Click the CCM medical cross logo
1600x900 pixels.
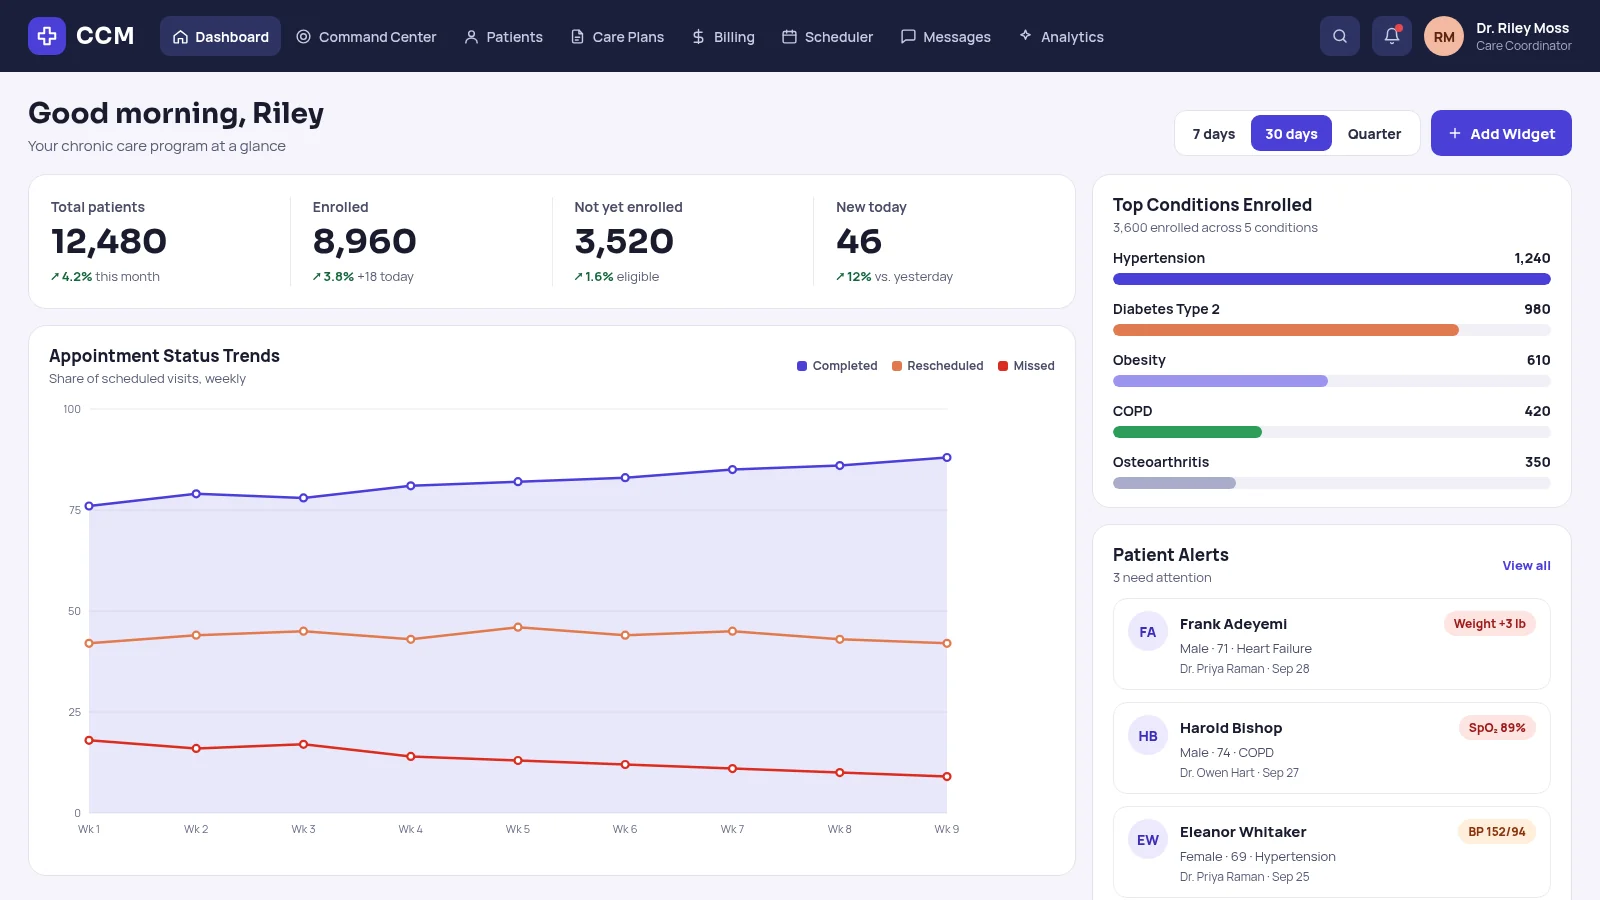click(47, 36)
